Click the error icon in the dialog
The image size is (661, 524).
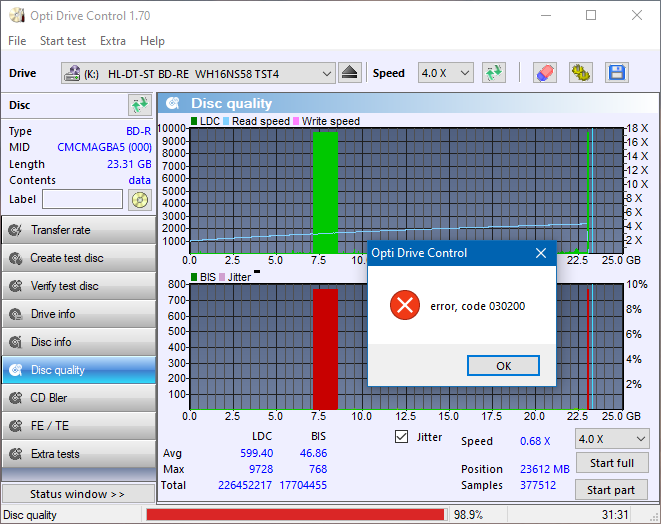coord(404,305)
